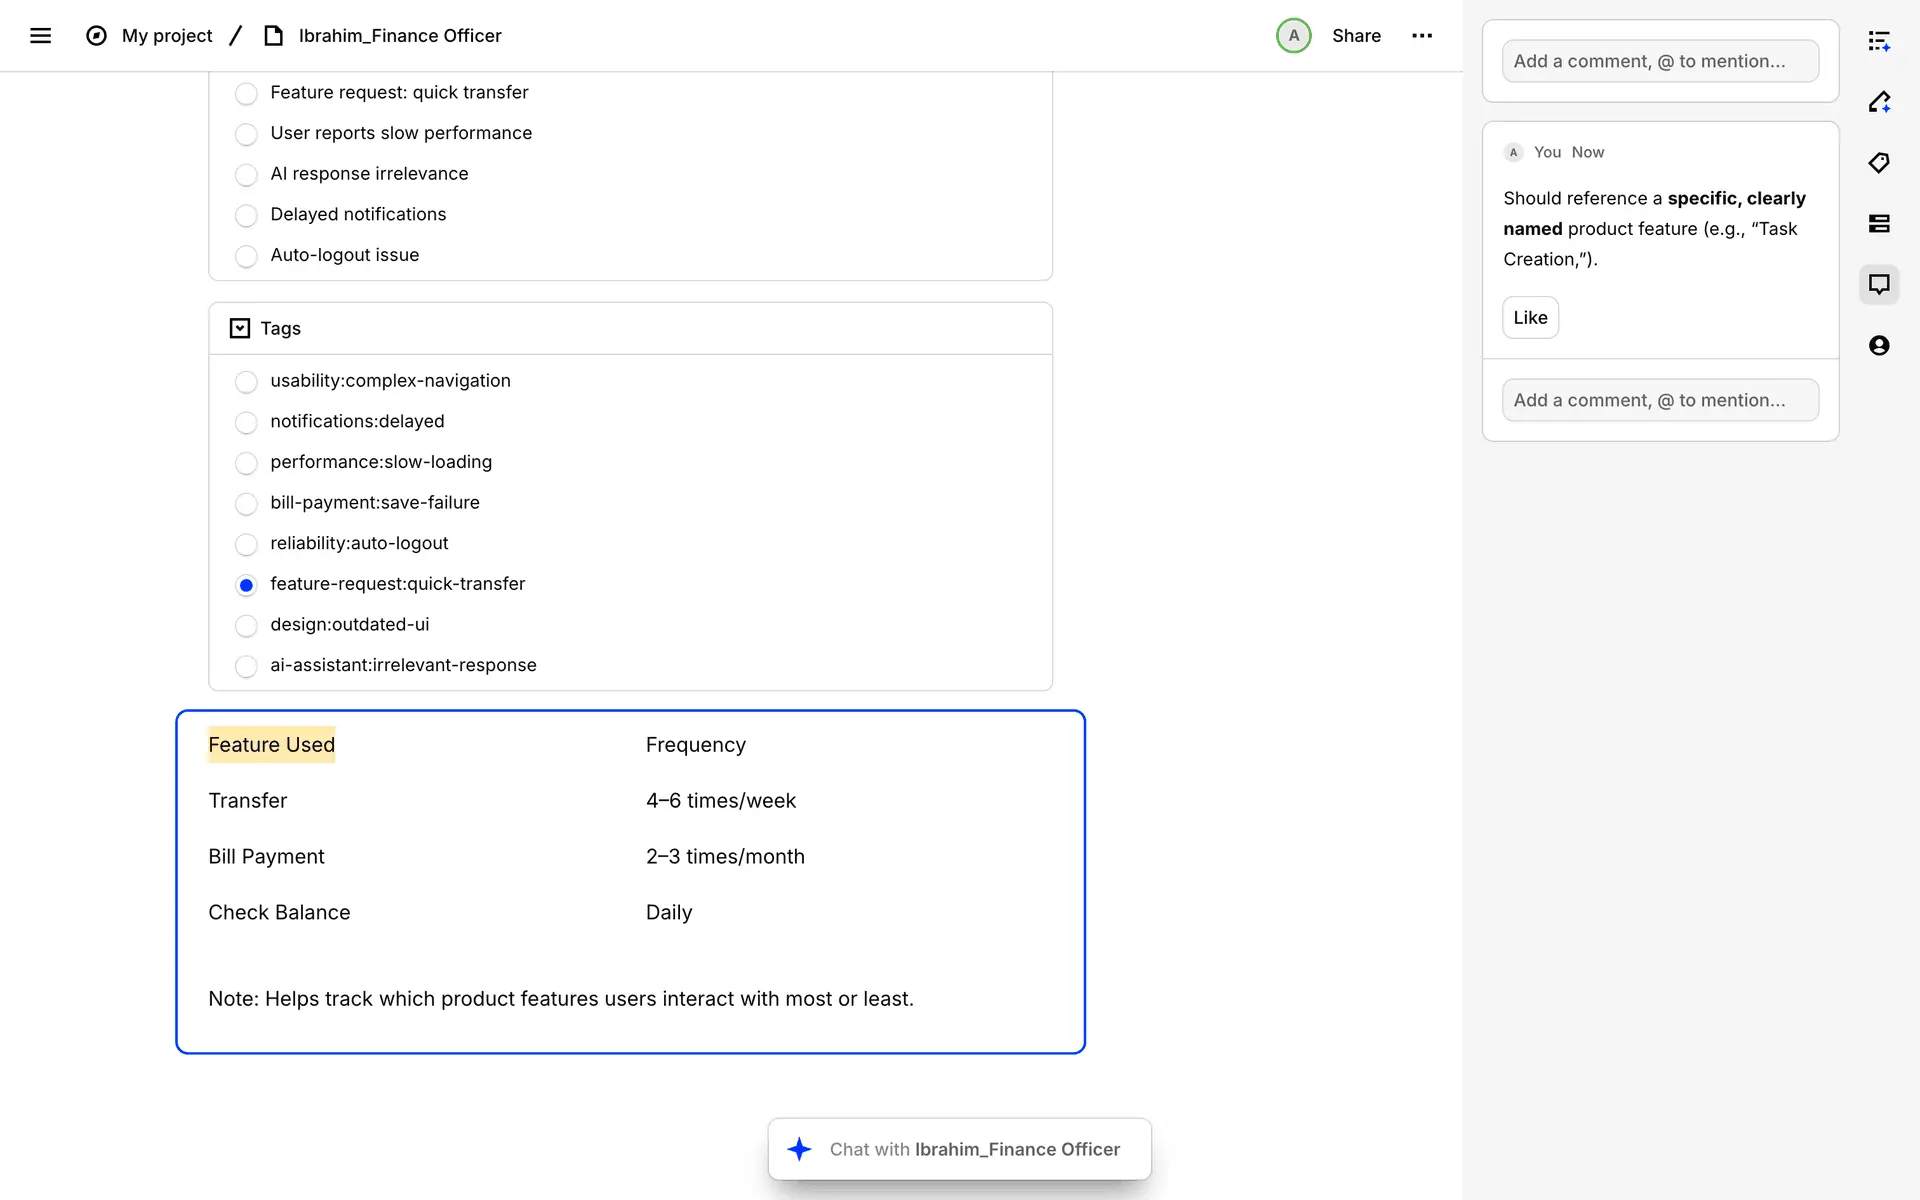Open the highlight pen sidebar icon

[1879, 102]
